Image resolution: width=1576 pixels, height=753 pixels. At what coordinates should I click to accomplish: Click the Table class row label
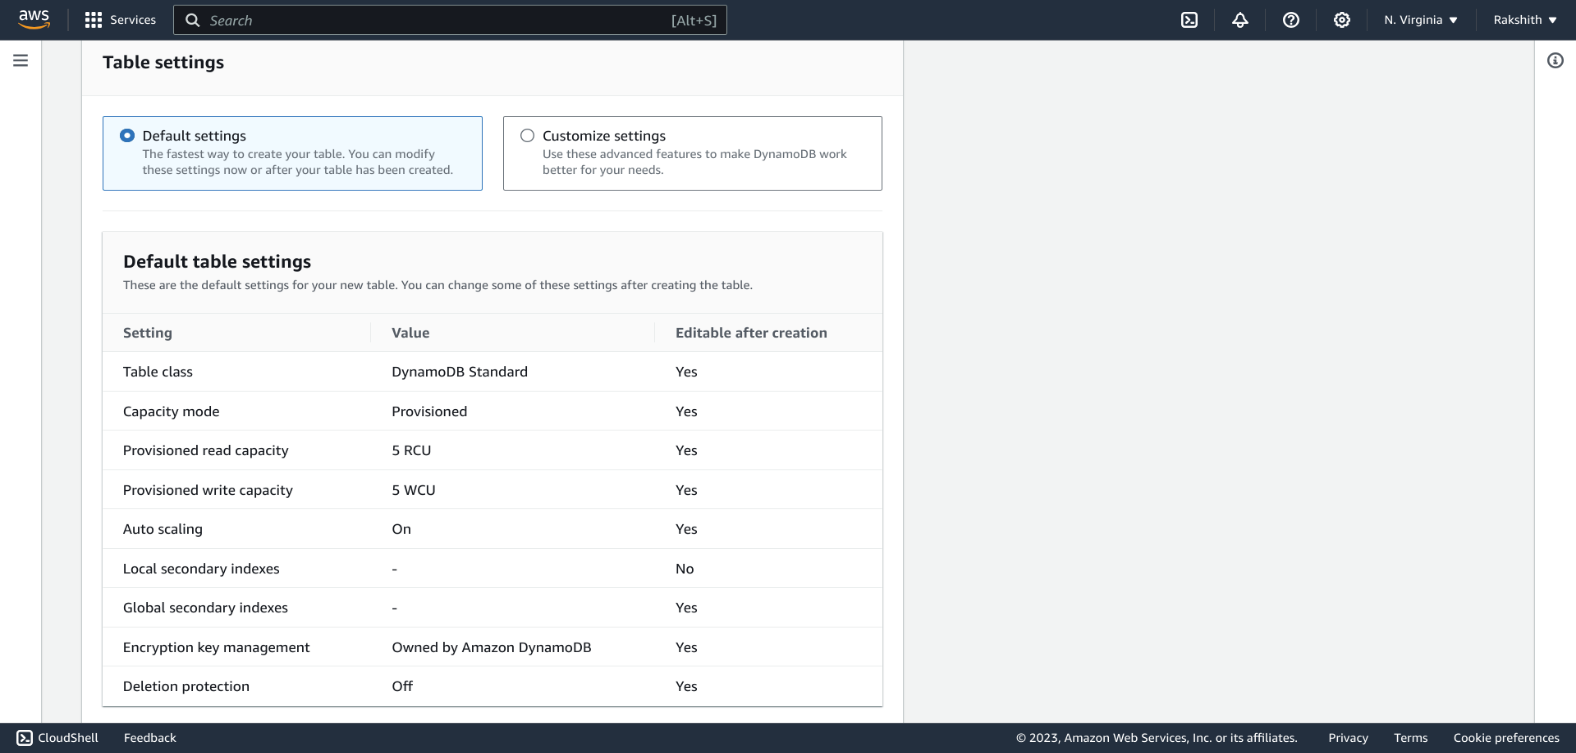pyautogui.click(x=158, y=371)
